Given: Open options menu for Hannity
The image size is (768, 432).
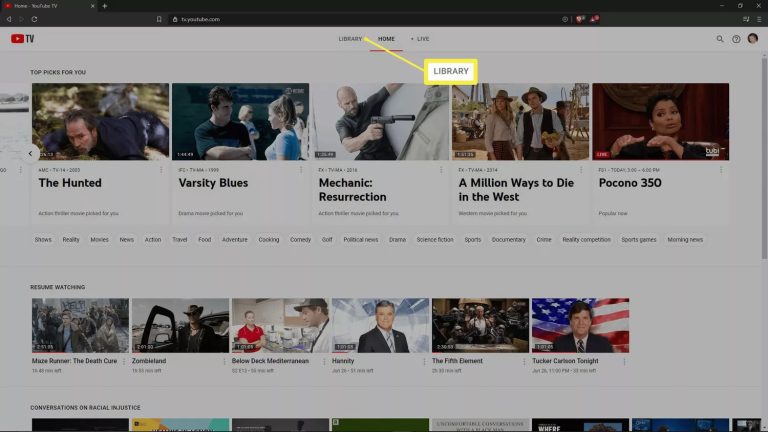Looking at the screenshot, I should click(x=424, y=361).
